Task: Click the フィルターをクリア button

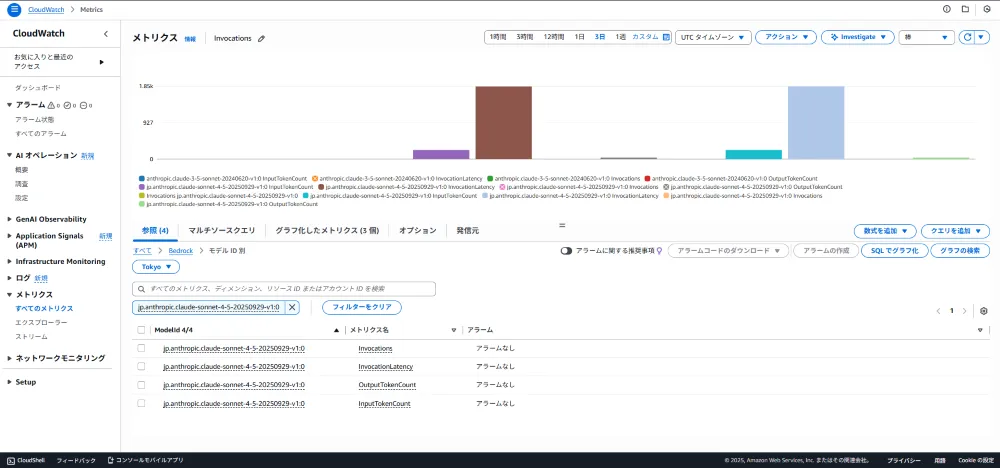Action: click(362, 307)
